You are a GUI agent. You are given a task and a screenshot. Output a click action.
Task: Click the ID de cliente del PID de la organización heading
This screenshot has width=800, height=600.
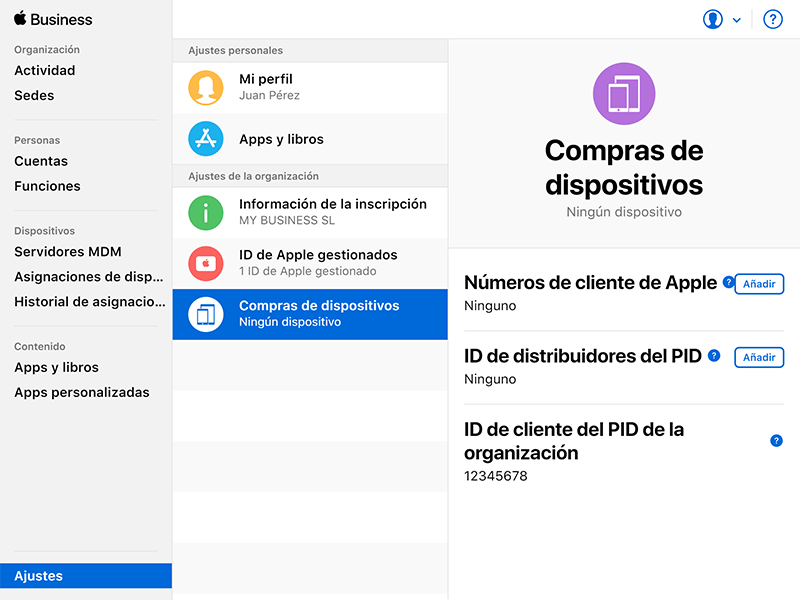[574, 441]
